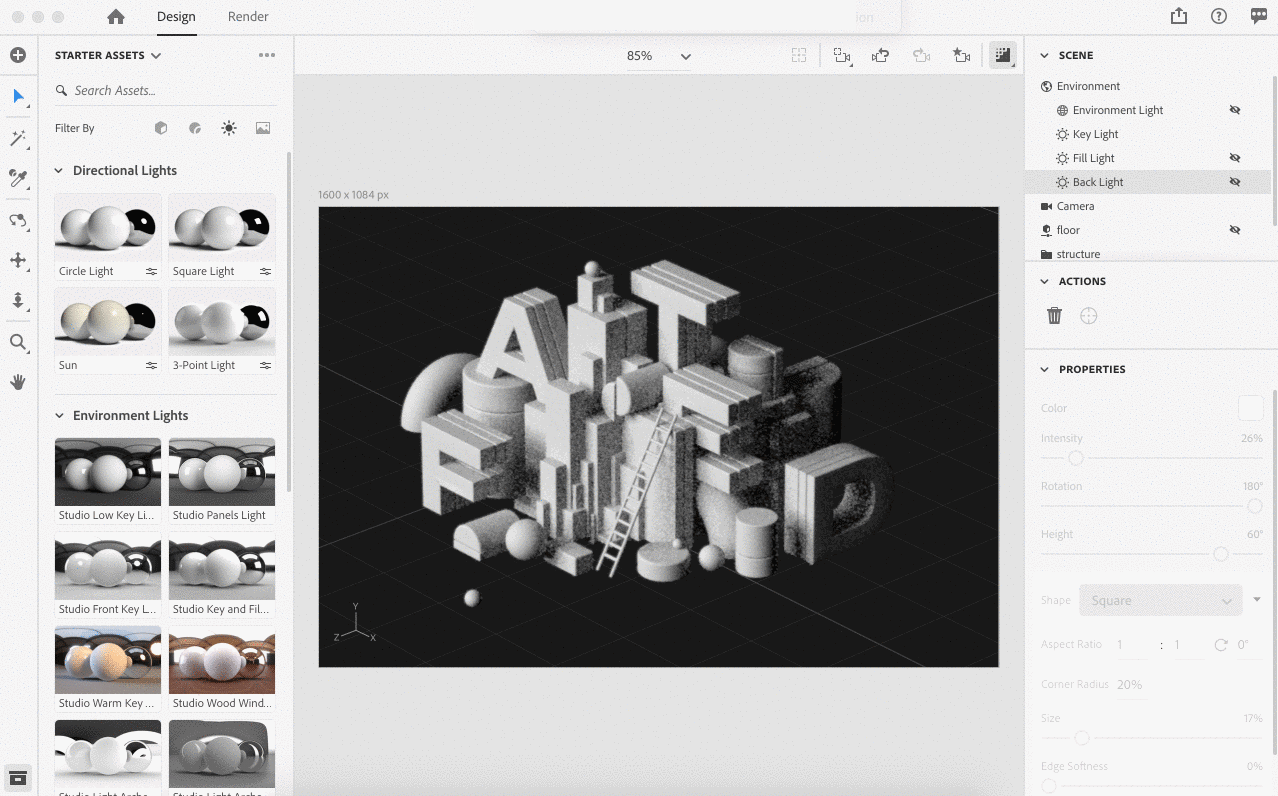Click the Delete trash icon
Screen dimensions: 1278x796
[1054, 316]
